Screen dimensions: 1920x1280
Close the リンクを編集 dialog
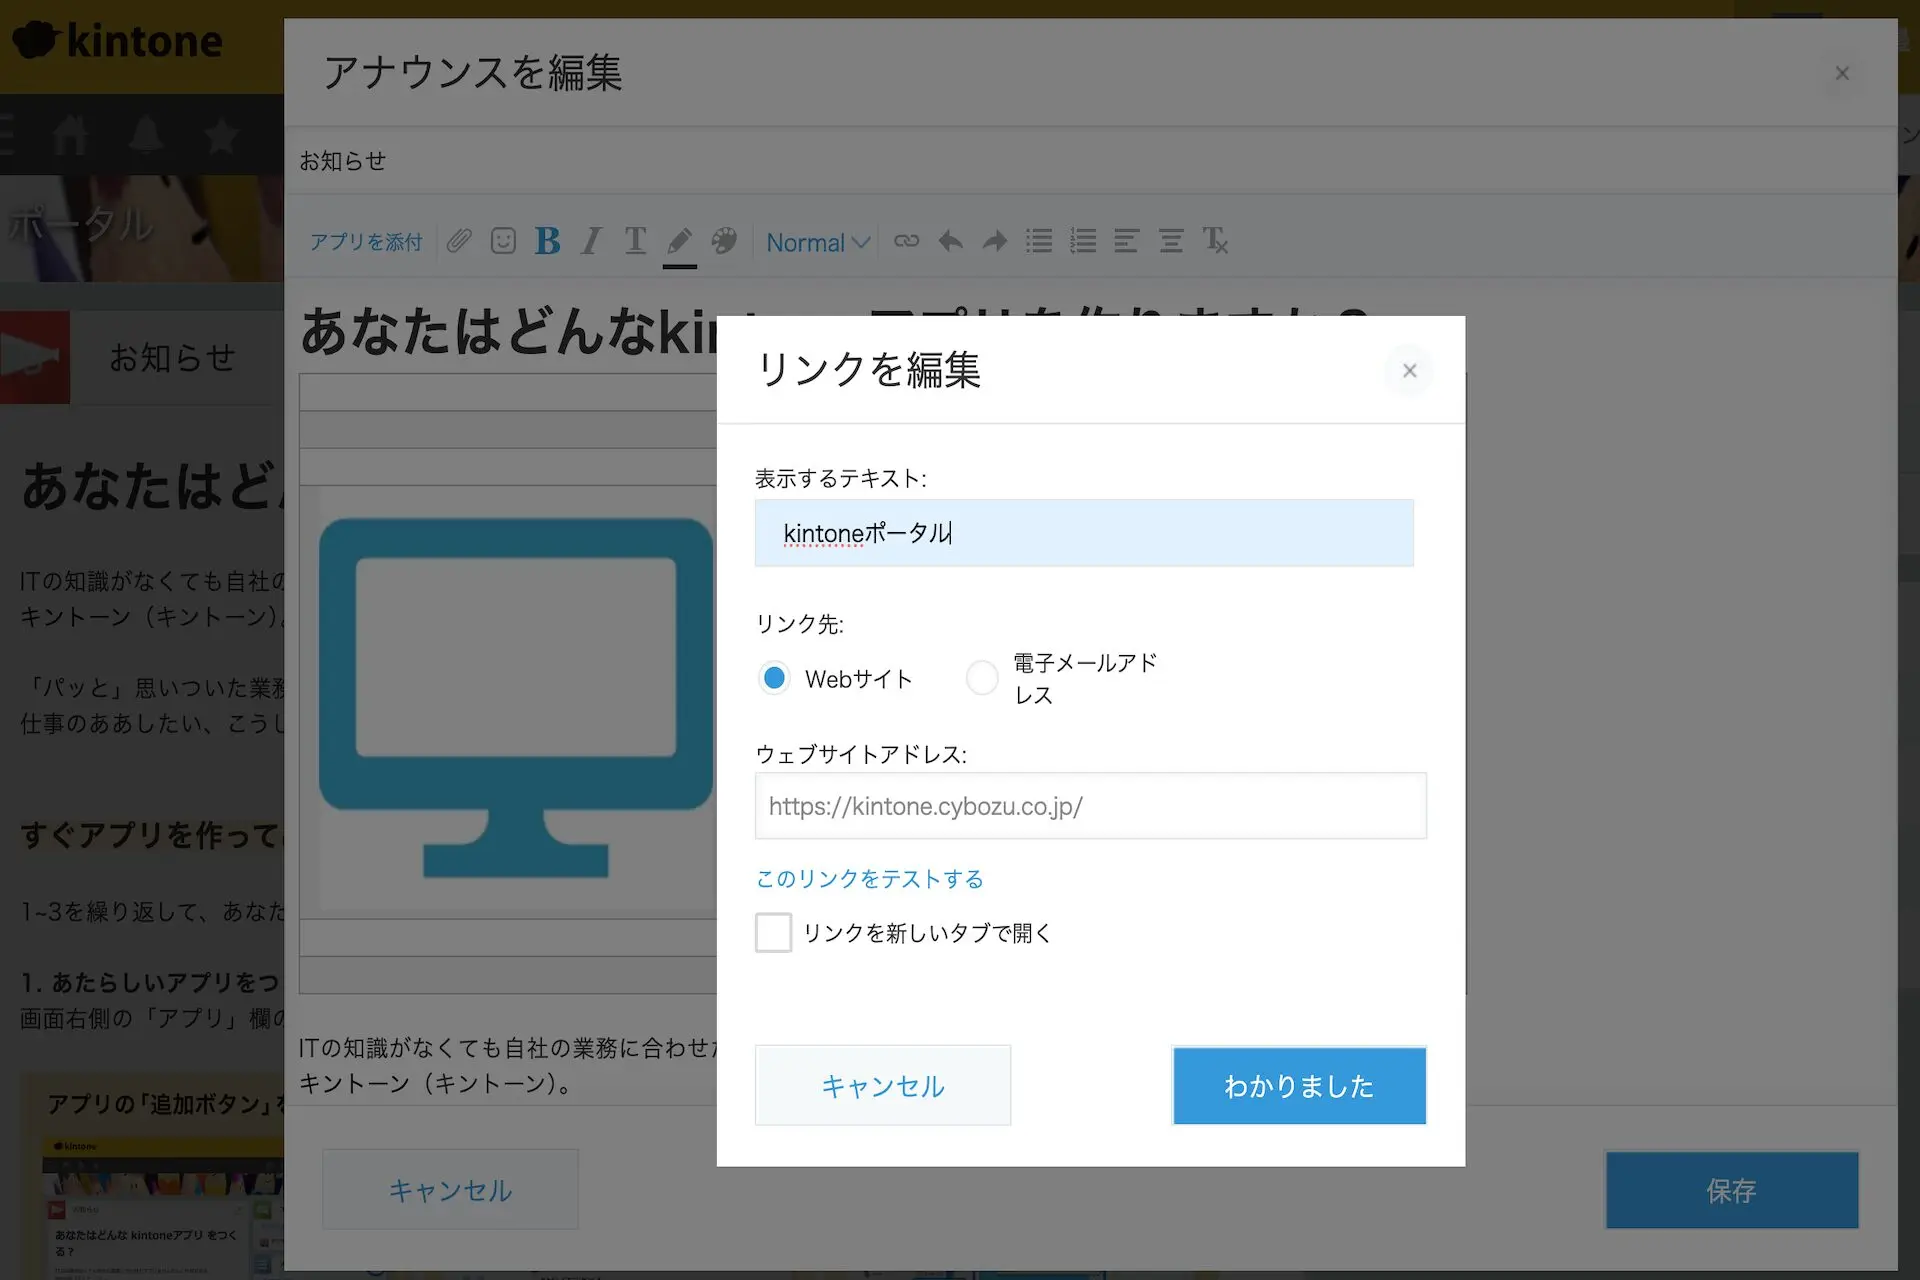pyautogui.click(x=1410, y=371)
